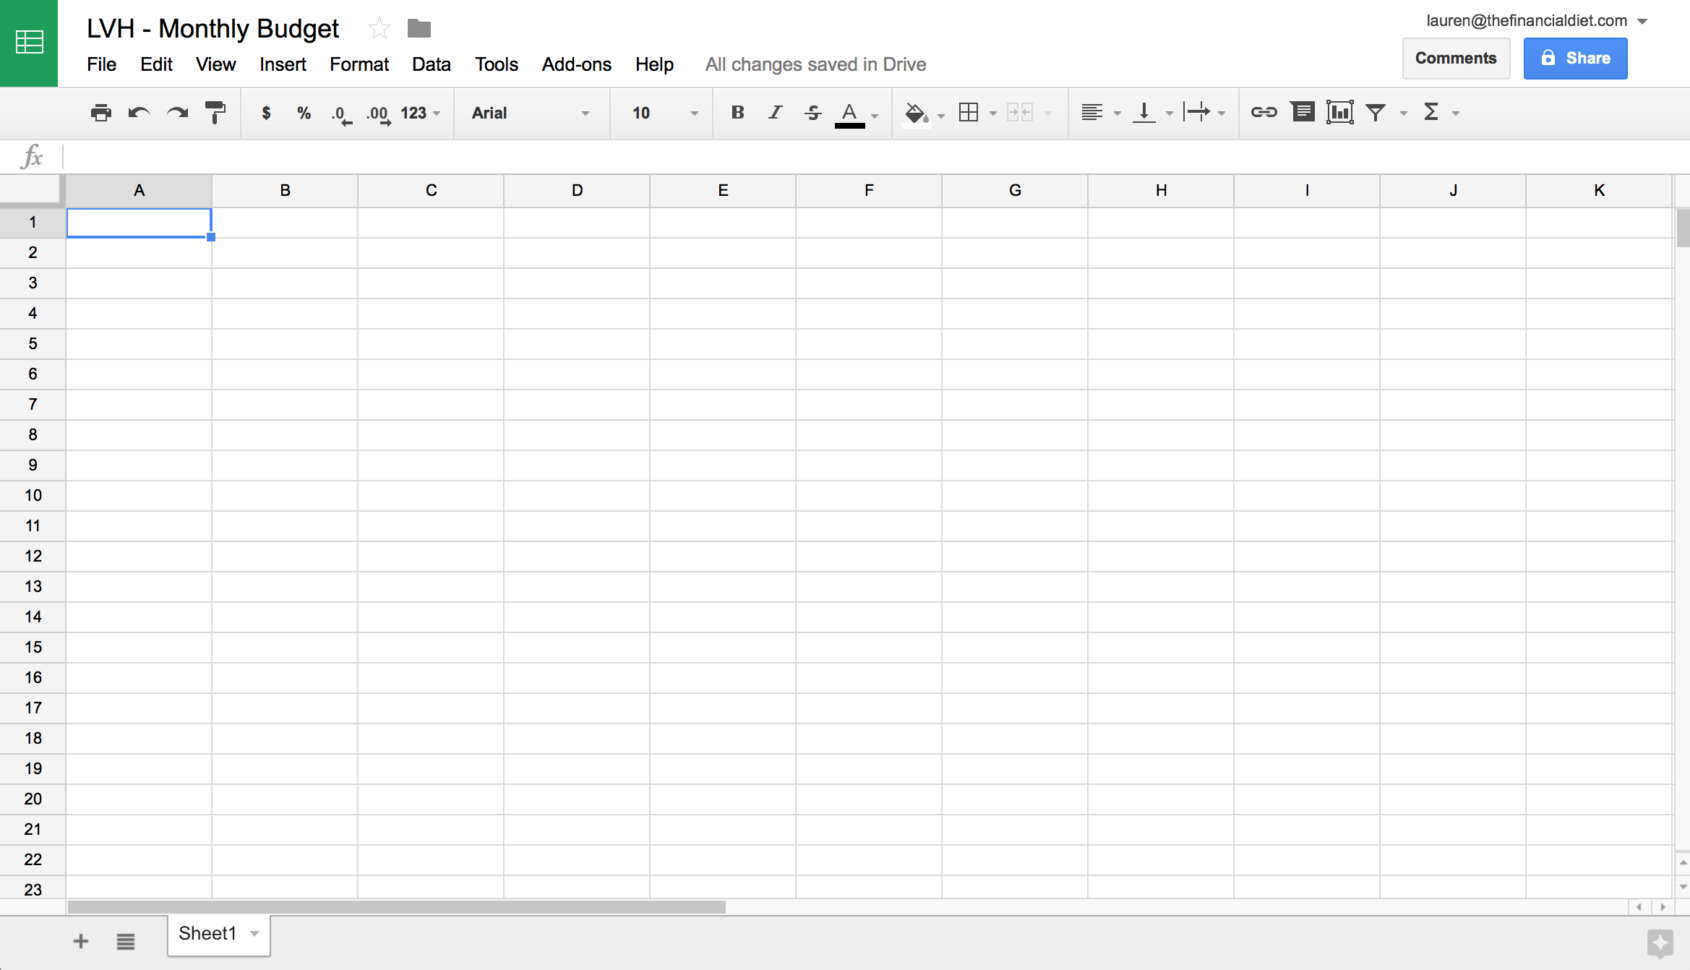1690x970 pixels.
Task: Insert a chart
Action: [1340, 112]
